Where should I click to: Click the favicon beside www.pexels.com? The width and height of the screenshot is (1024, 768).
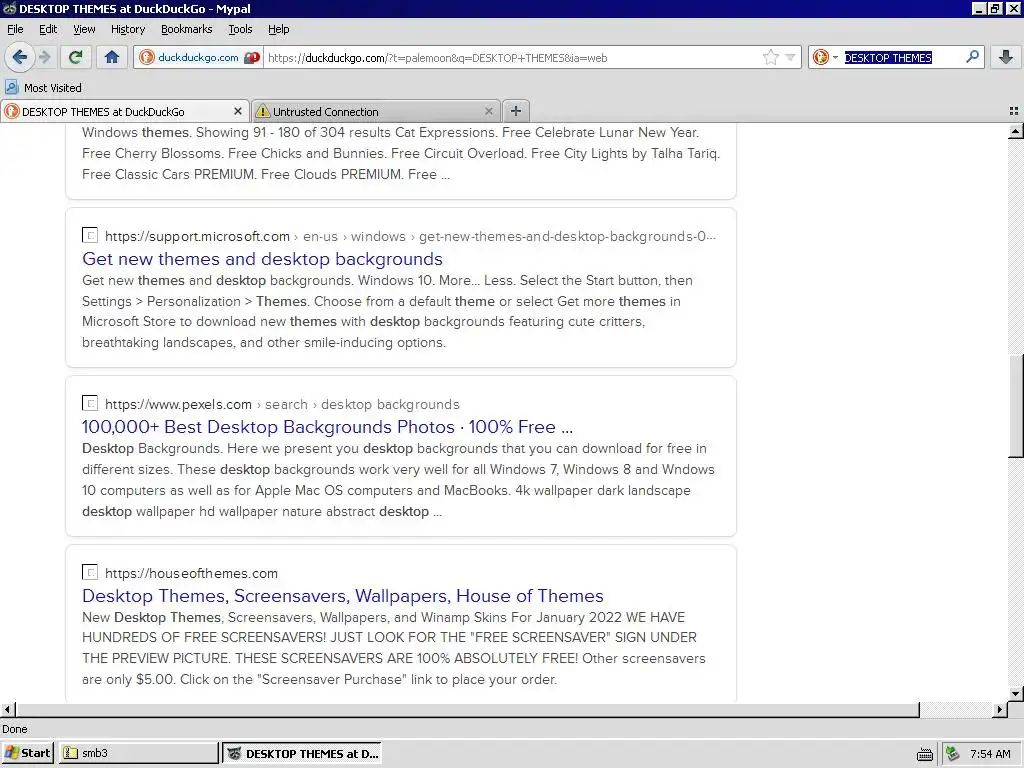[90, 403]
